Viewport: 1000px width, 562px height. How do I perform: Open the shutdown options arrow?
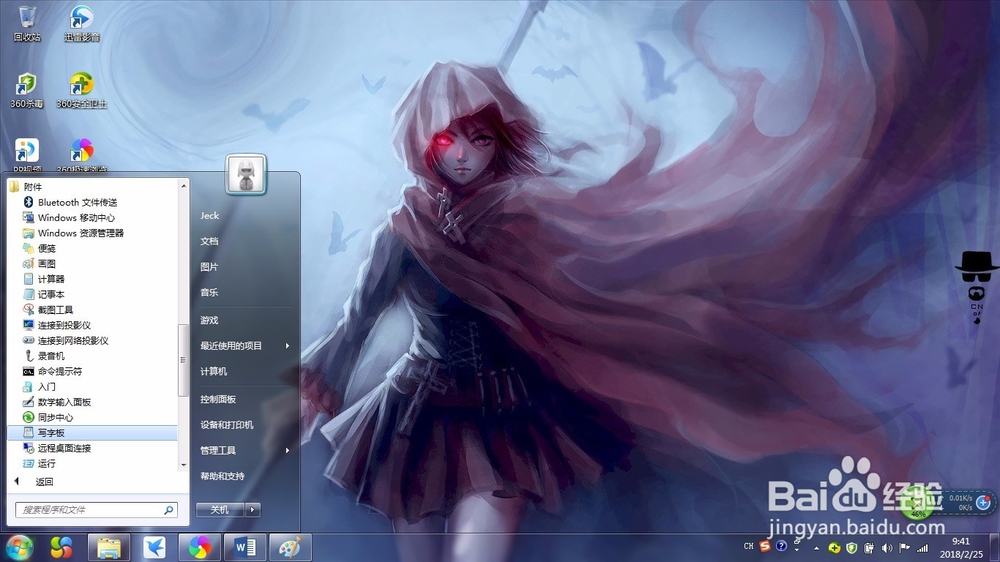(253, 510)
